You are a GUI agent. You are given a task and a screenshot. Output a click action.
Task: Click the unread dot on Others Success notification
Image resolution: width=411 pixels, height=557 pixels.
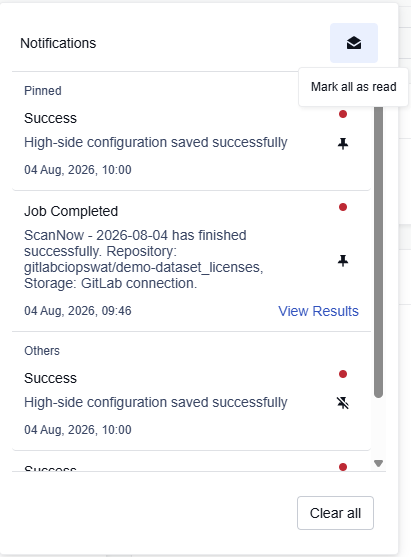[x=343, y=374]
